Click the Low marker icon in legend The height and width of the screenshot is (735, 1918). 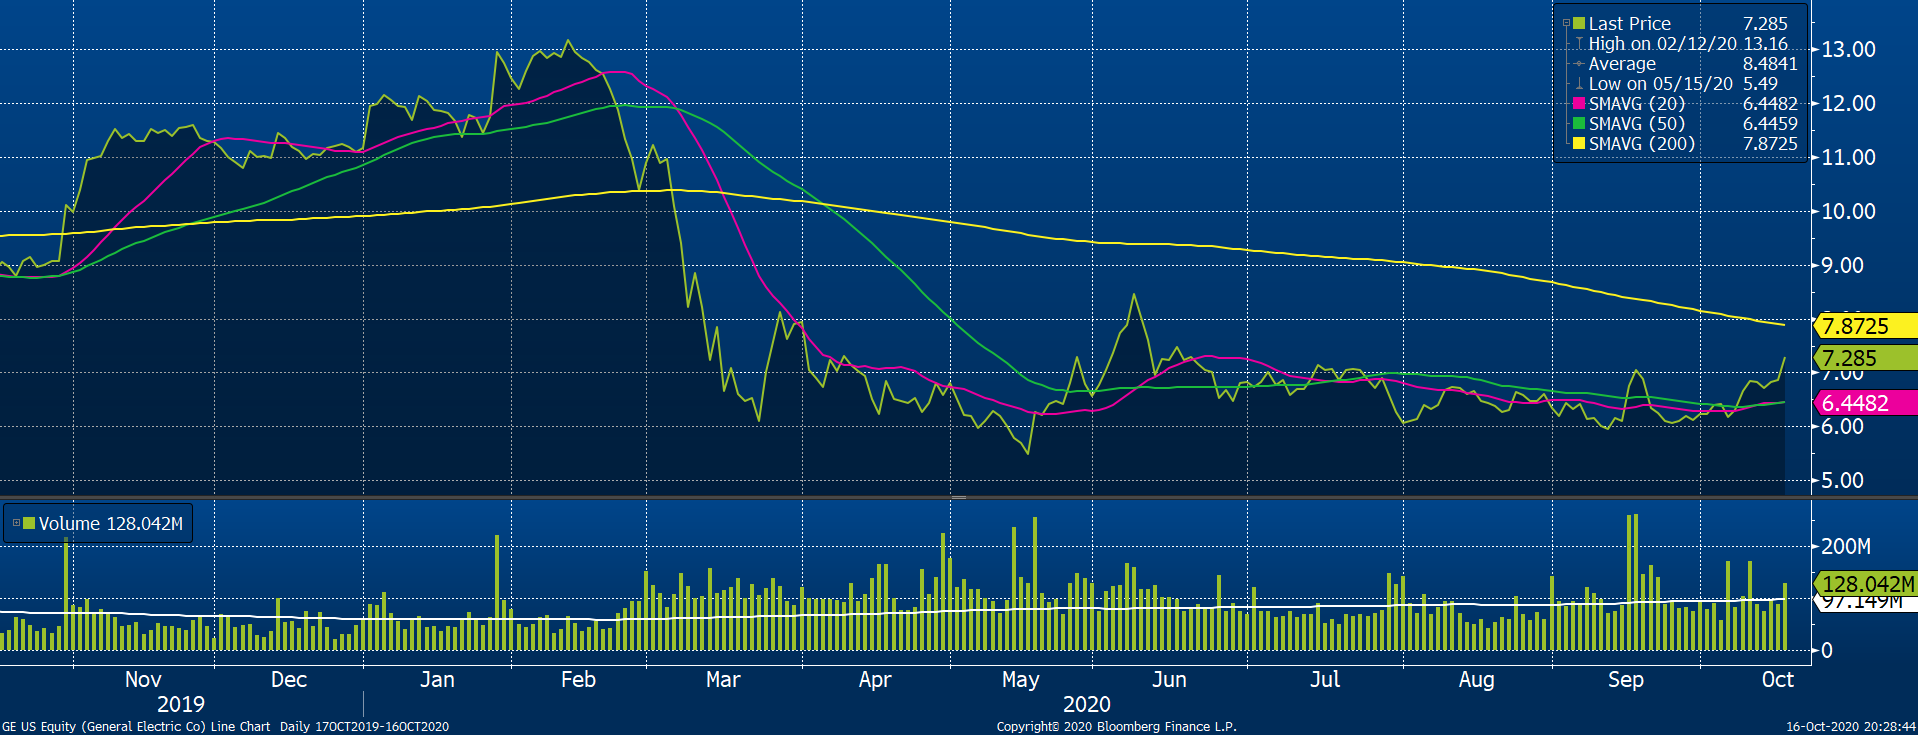[1579, 84]
